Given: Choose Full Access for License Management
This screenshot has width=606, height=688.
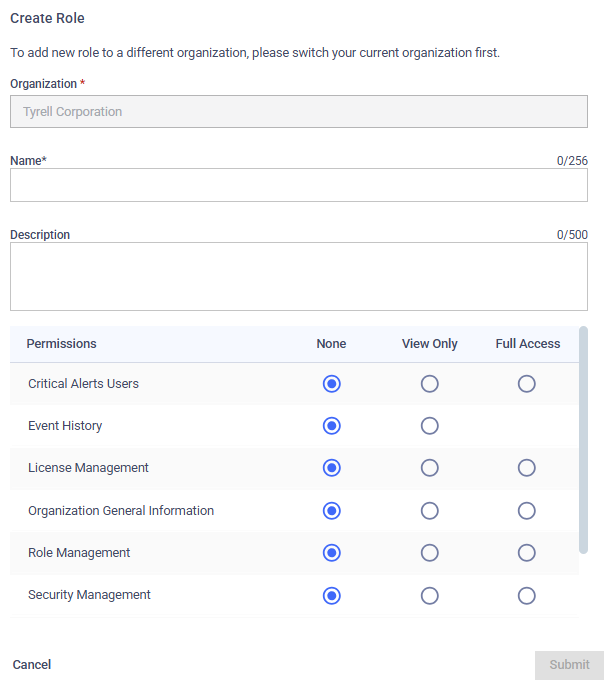Looking at the screenshot, I should pos(526,468).
